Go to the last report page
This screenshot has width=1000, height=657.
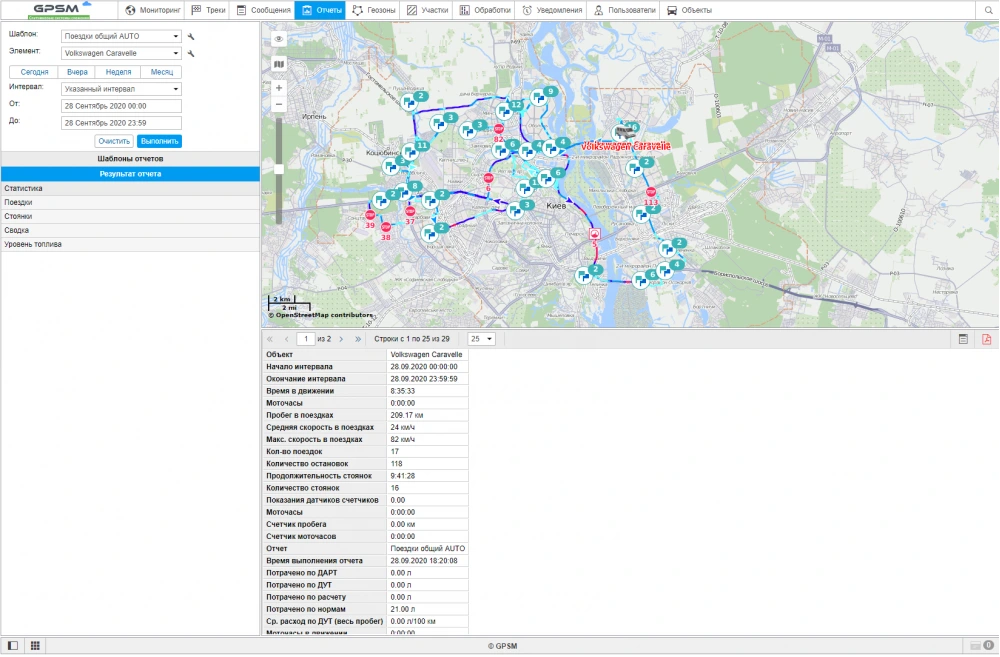[x=358, y=339]
